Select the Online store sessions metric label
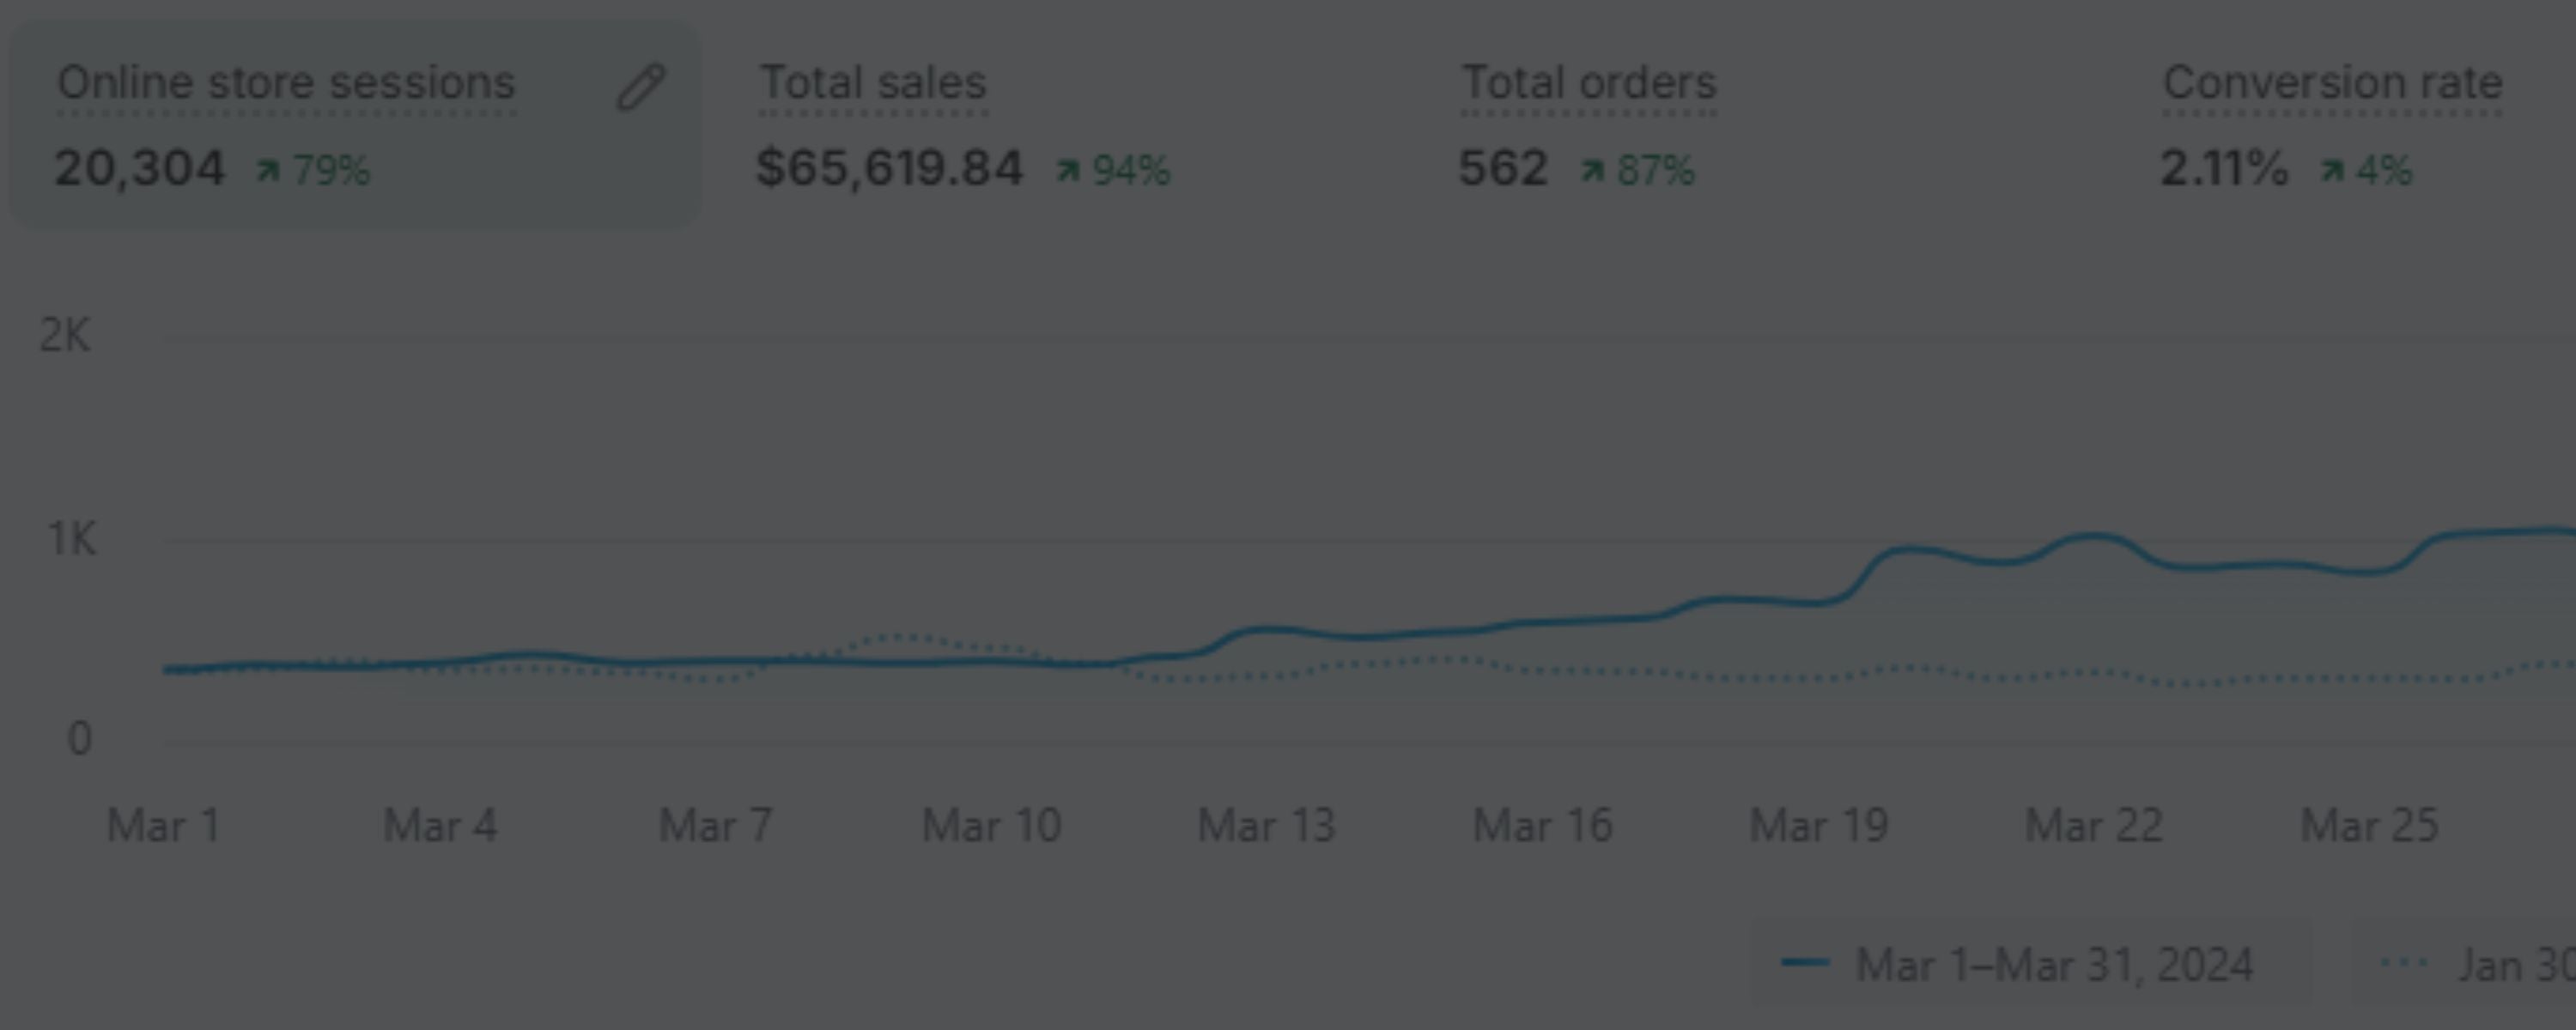 tap(286, 83)
